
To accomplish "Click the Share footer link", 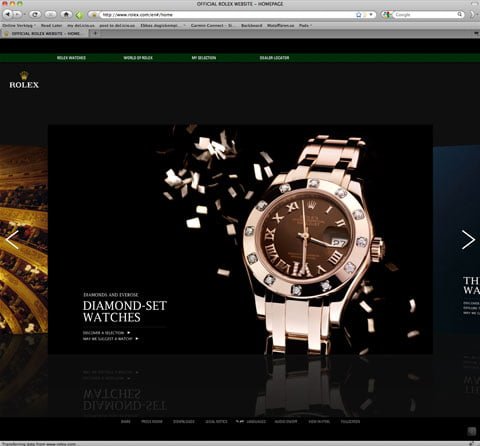I will 126,422.
